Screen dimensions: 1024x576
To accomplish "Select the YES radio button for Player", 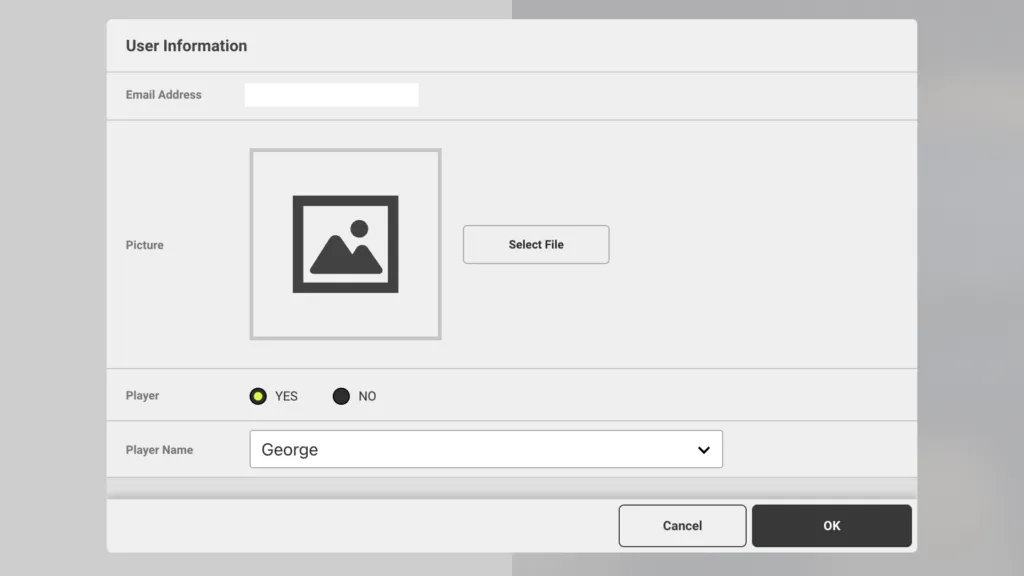I will (x=258, y=396).
